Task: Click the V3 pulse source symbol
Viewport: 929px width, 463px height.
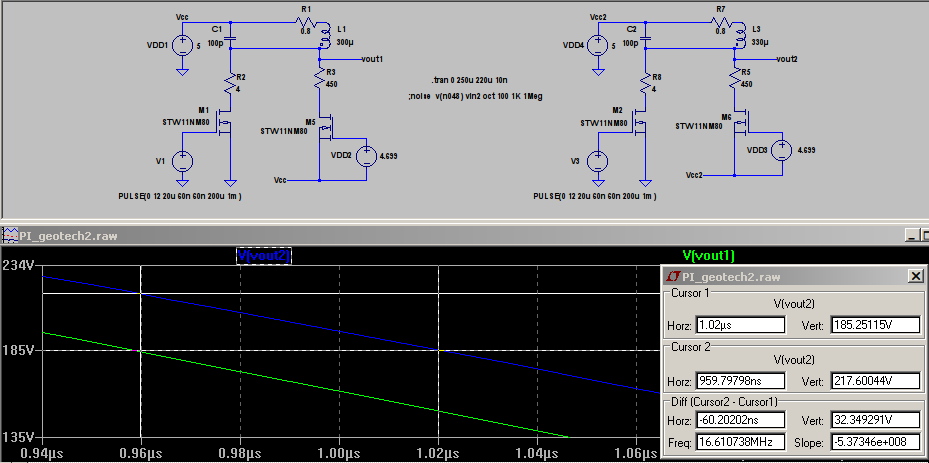Action: (x=598, y=161)
